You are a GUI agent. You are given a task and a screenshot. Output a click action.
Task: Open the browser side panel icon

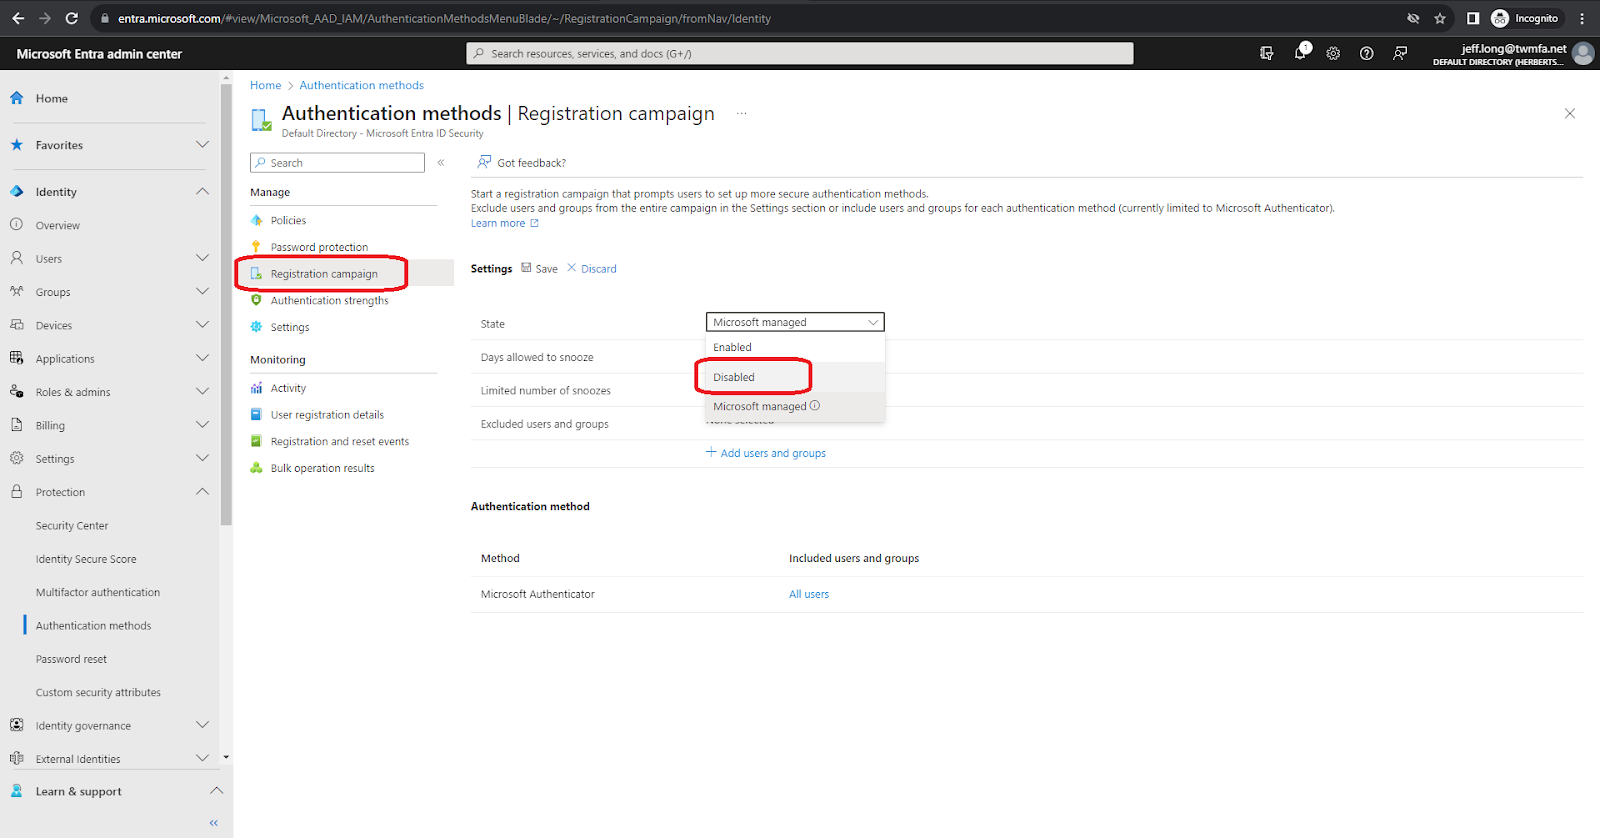1473,18
